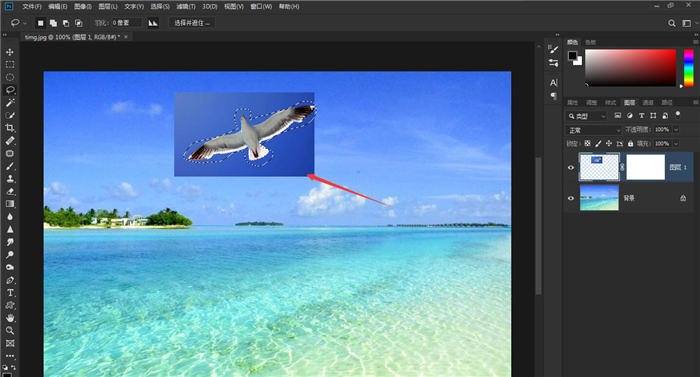
Task: Hide the 图层 1 layer visibility eye
Action: (x=571, y=168)
